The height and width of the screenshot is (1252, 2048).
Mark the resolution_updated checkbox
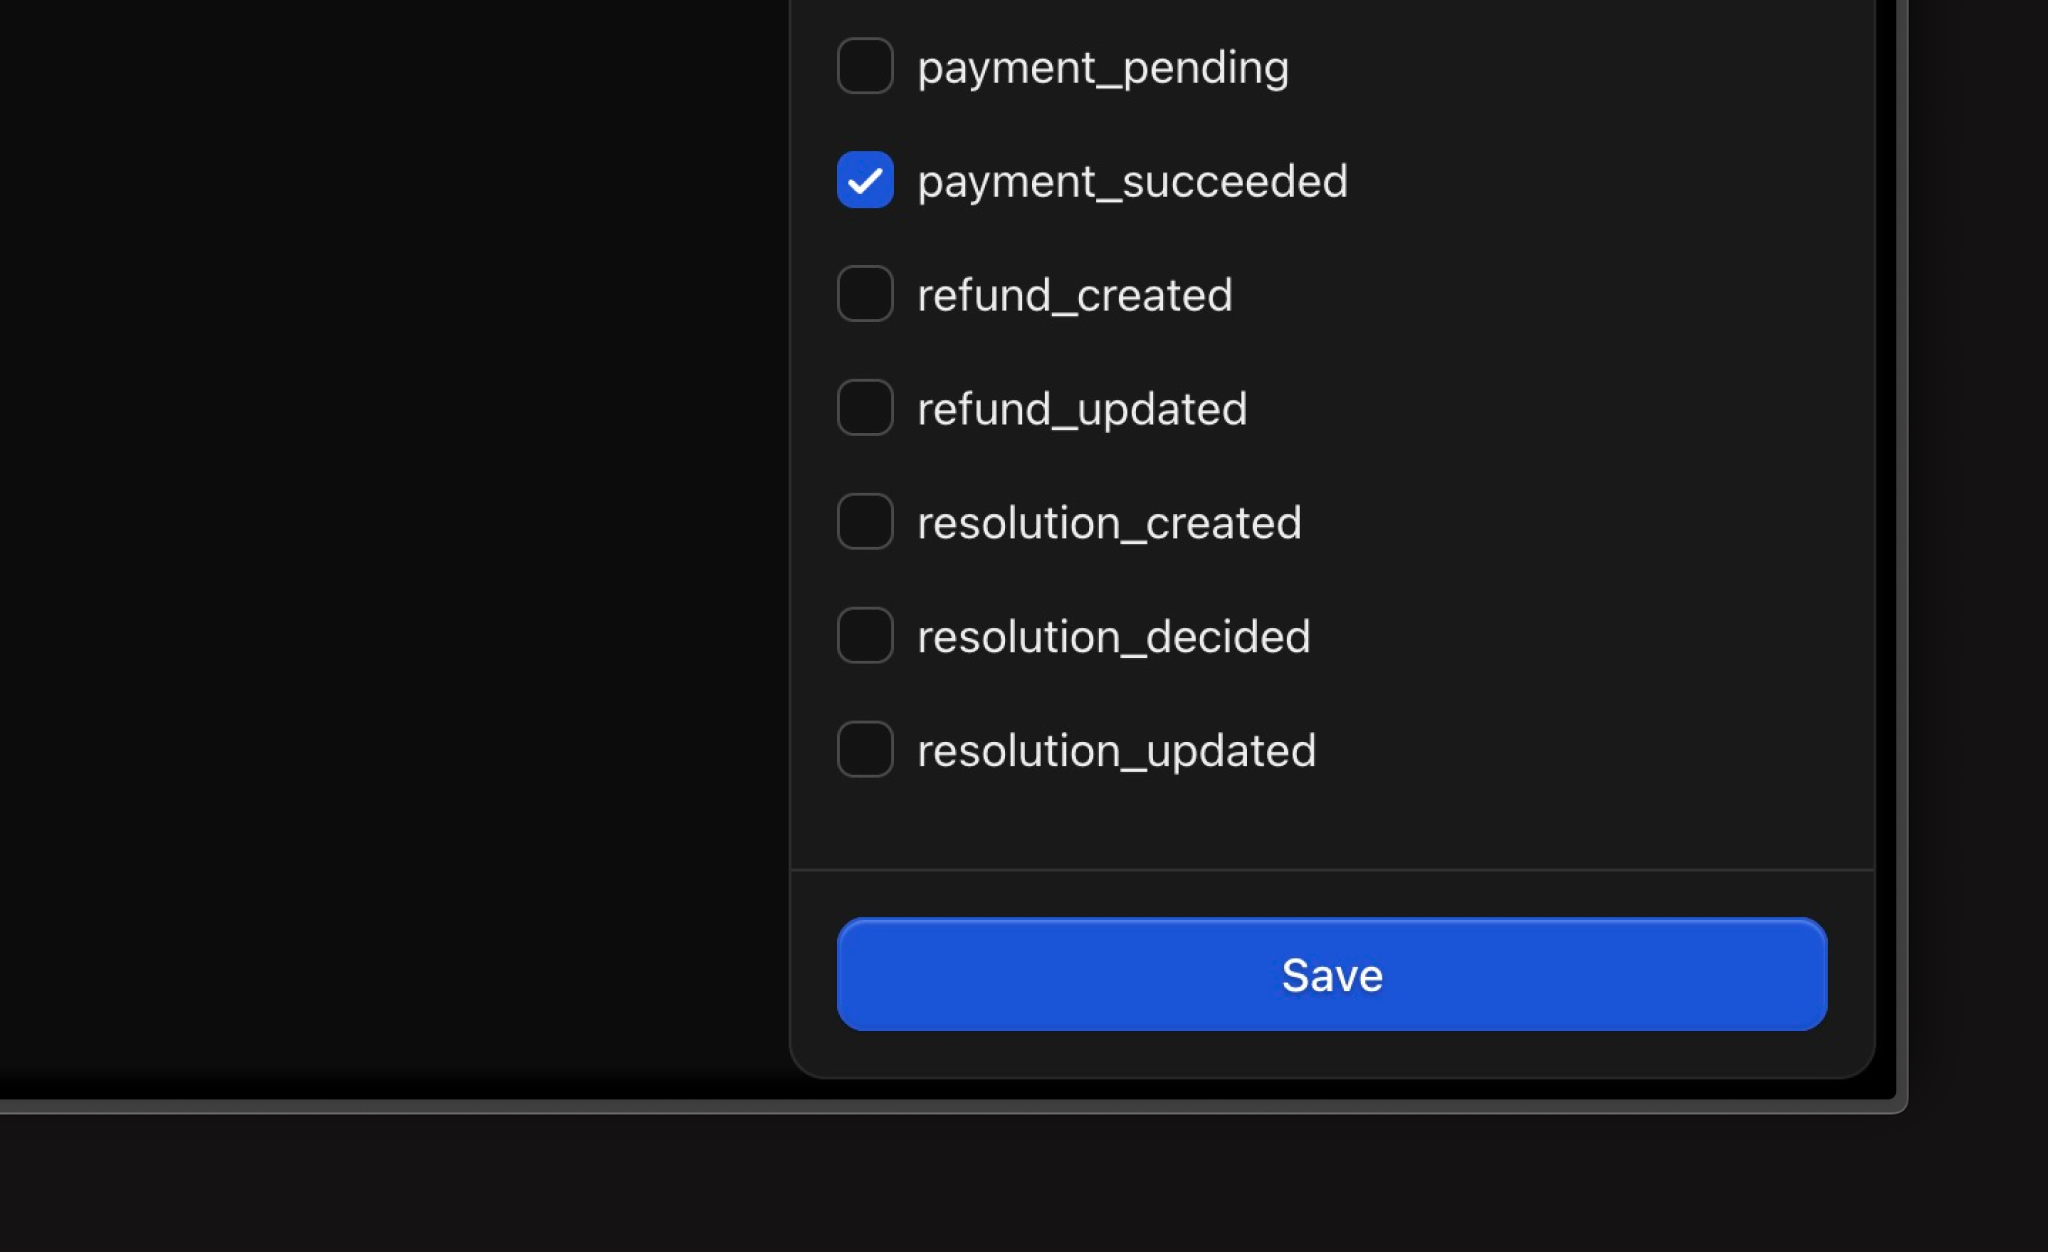[x=865, y=750]
